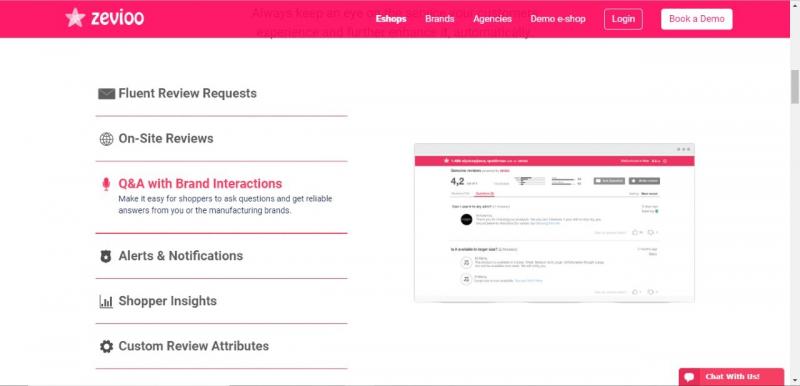Click the Login button
The height and width of the screenshot is (386, 800).
pos(623,19)
